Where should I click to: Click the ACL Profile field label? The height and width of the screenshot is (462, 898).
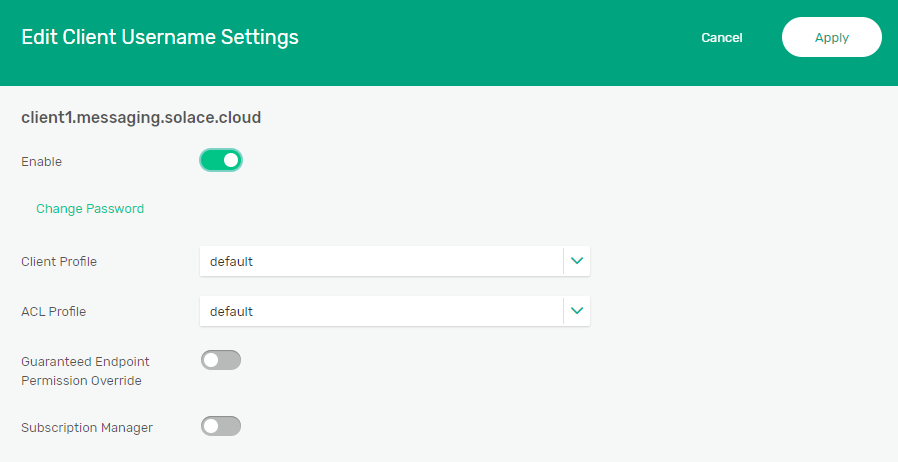point(54,312)
